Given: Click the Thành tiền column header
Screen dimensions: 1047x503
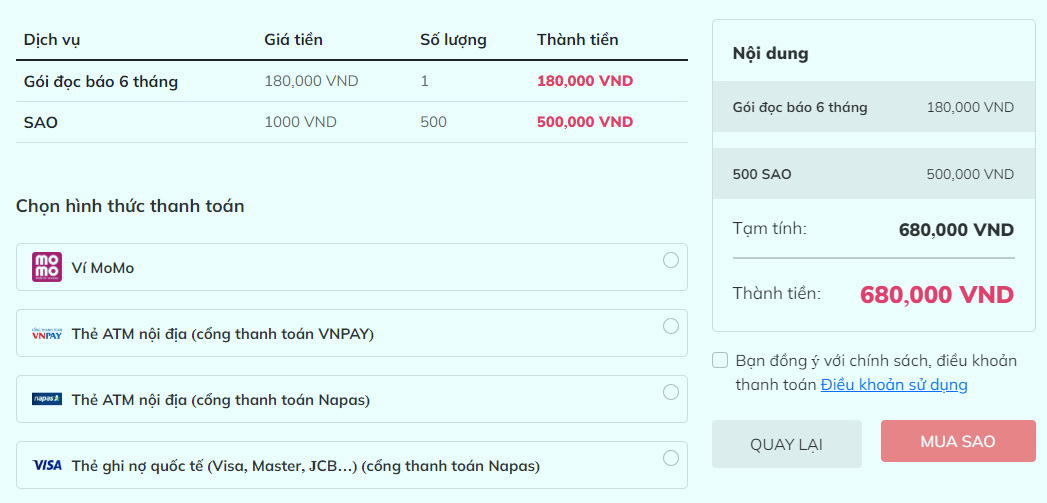Looking at the screenshot, I should pyautogui.click(x=578, y=39).
